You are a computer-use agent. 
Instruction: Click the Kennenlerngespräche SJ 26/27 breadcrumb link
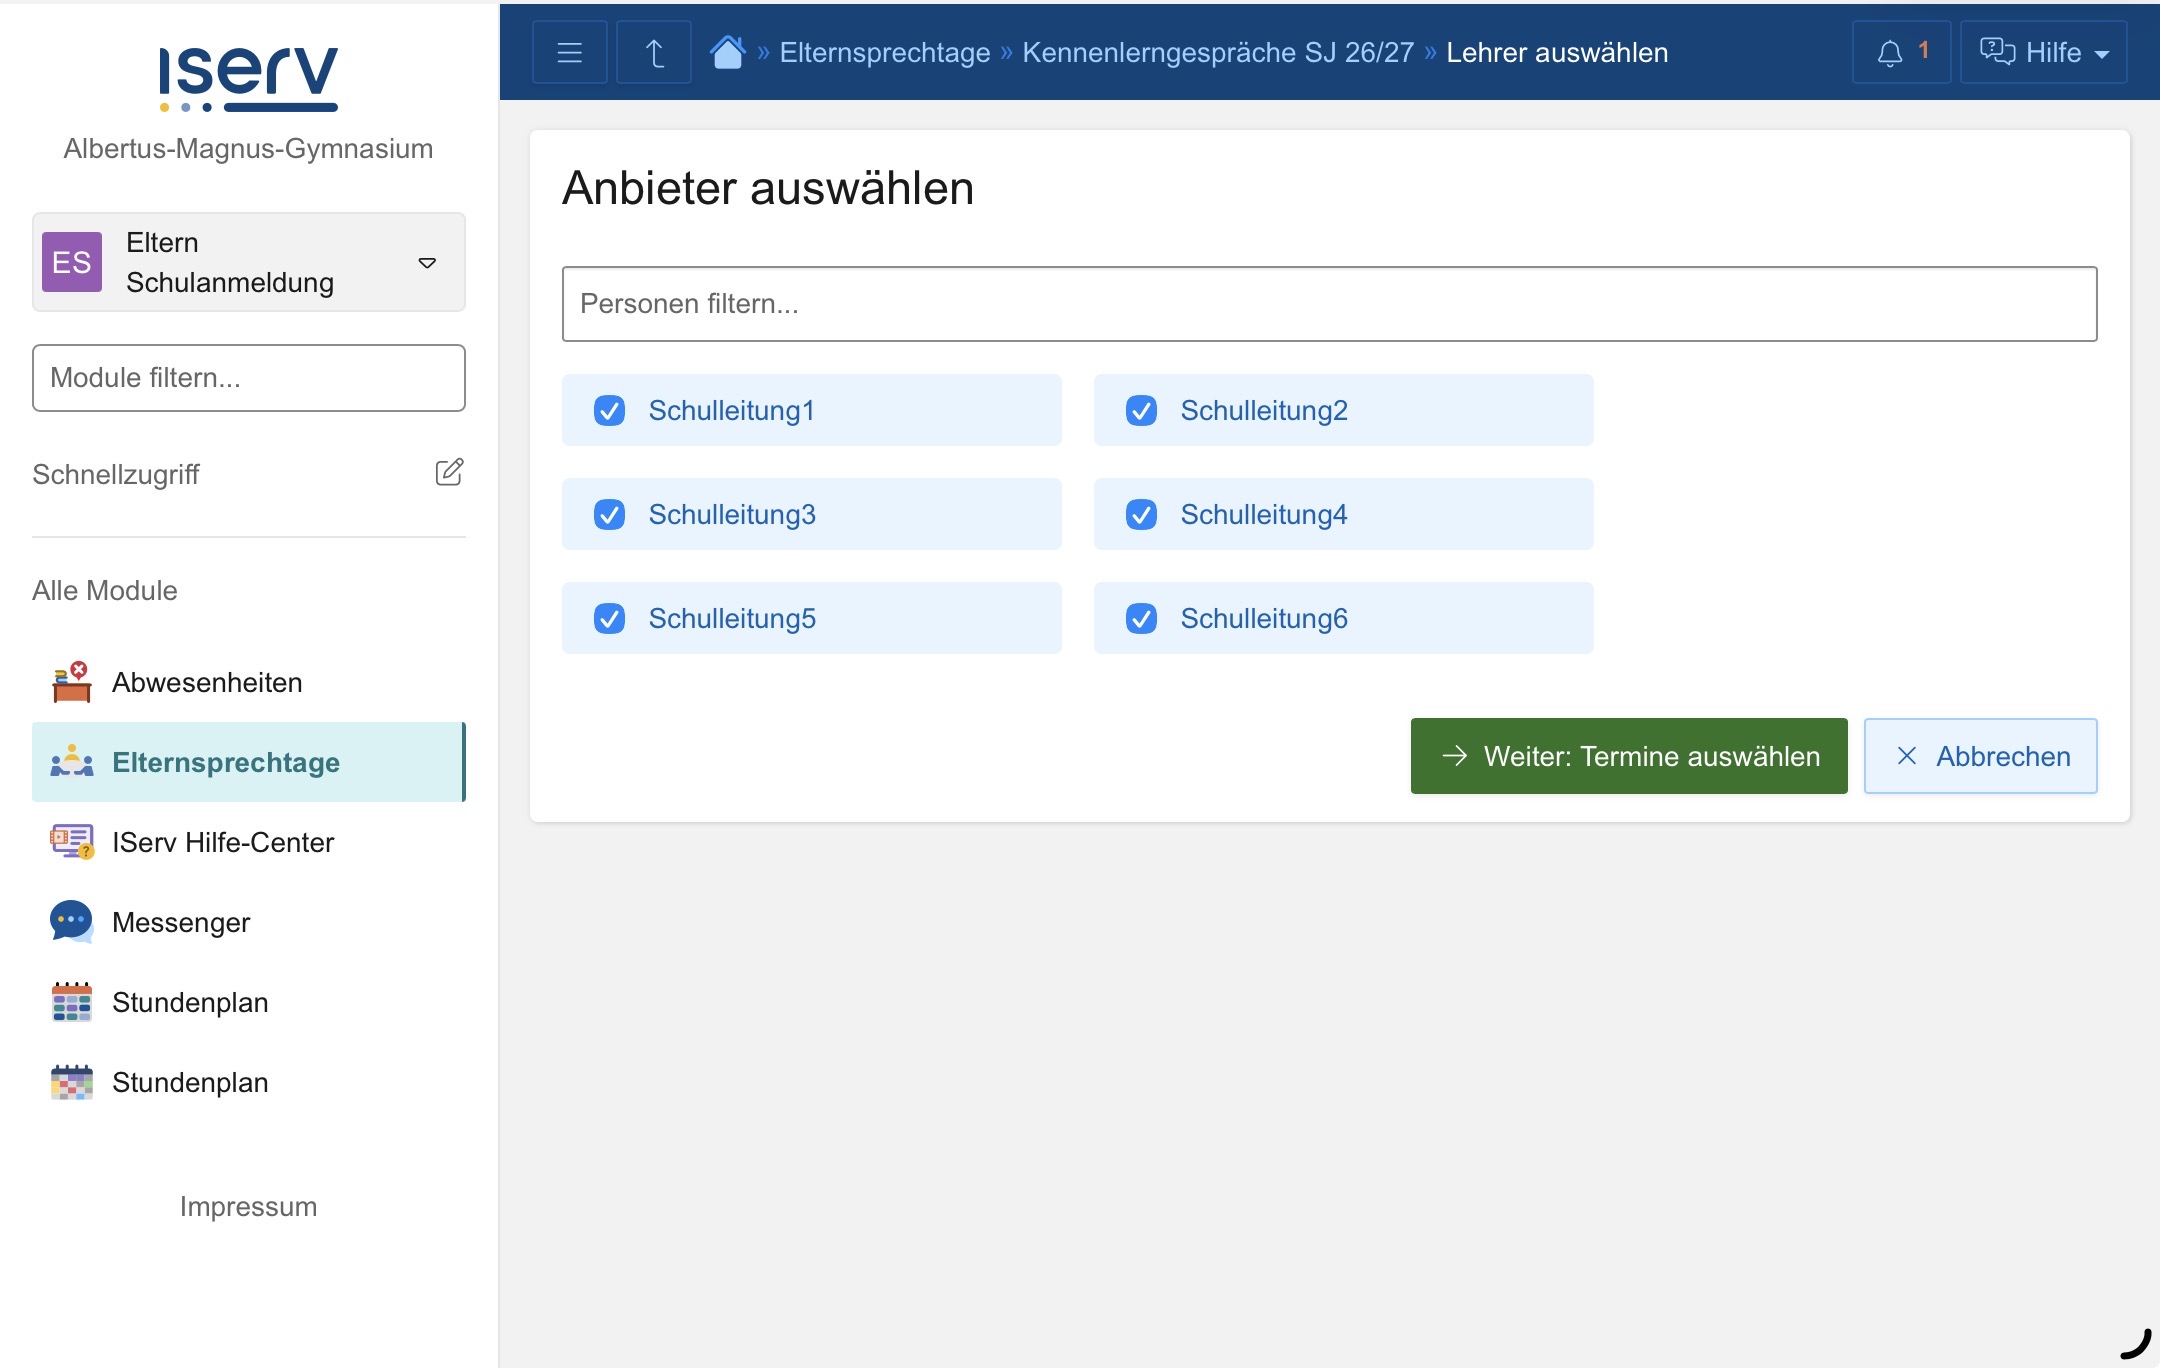(1217, 53)
